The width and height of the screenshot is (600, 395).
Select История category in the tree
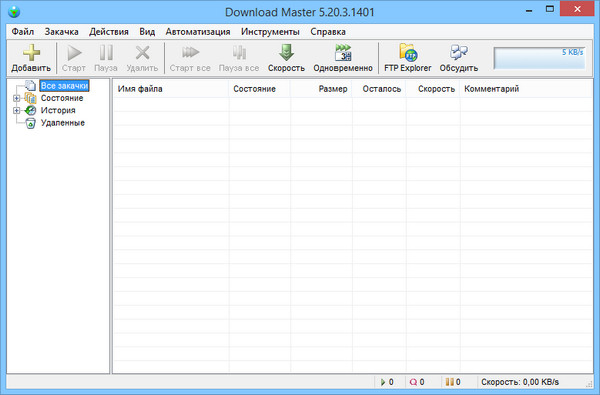58,110
